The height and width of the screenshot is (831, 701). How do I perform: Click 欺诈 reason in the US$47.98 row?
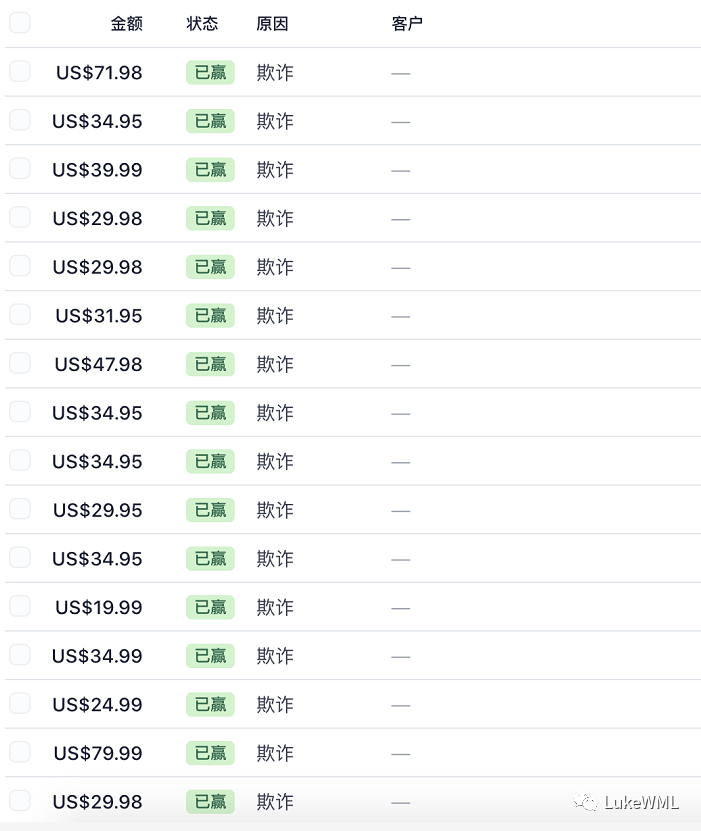pos(275,365)
